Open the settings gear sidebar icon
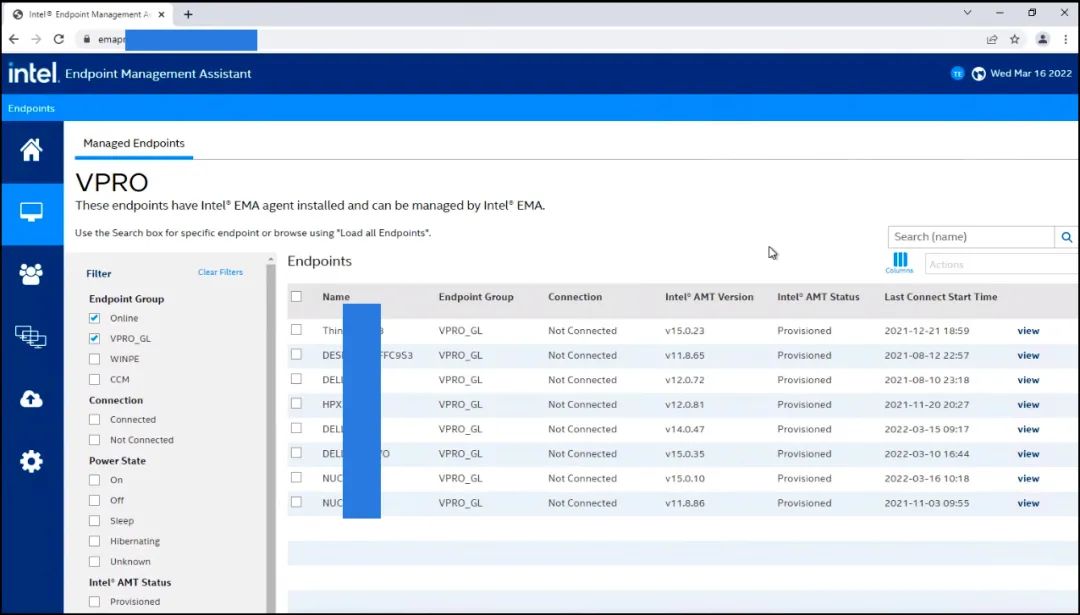 coord(31,461)
